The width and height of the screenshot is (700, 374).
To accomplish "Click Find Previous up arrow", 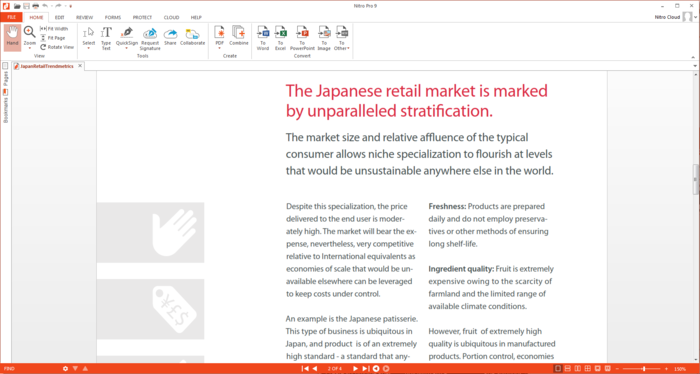I will 84,369.
